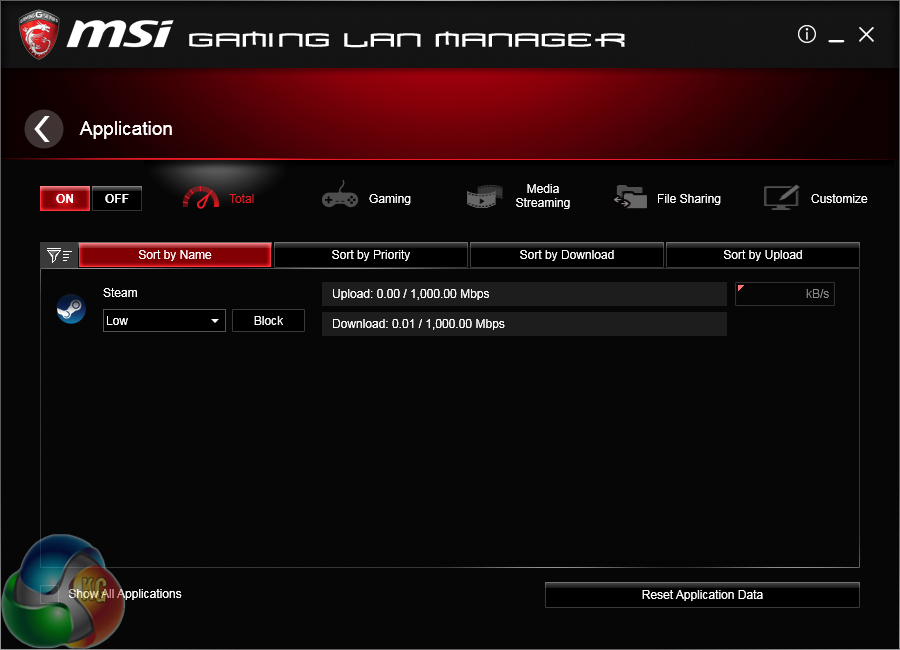Select the Total speedometer icon

[x=201, y=198]
